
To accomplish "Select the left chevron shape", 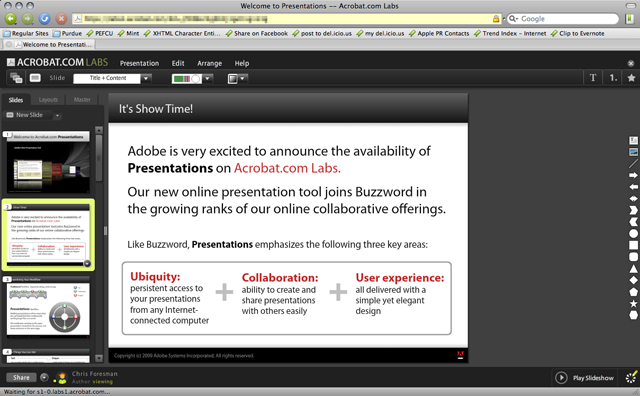I will (633, 222).
